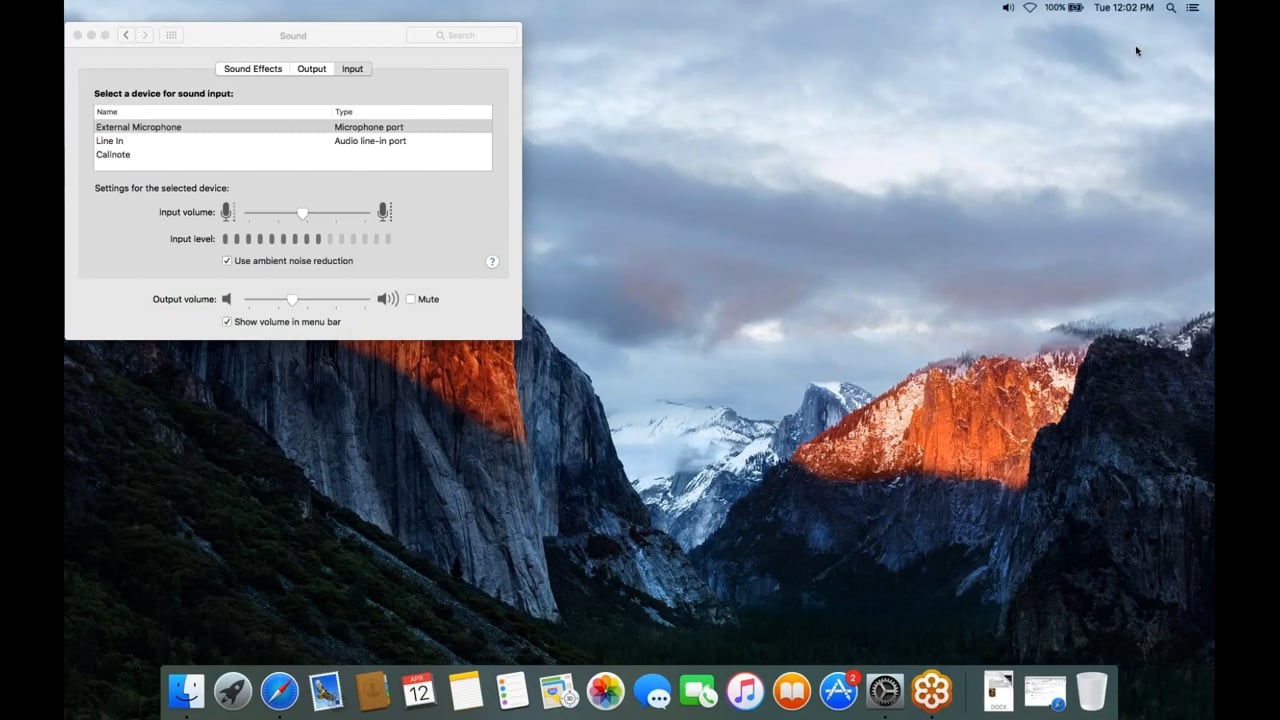Open Spotlight search in menu bar
The image size is (1280, 720).
[x=1171, y=7]
